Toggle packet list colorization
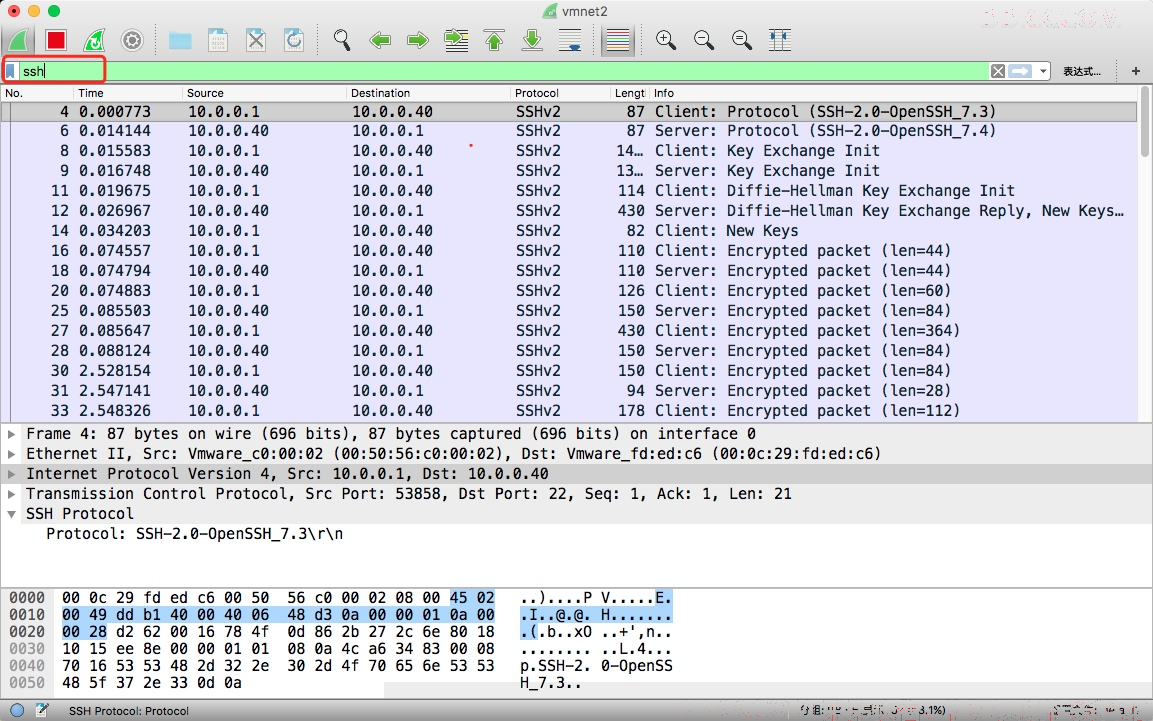 tap(618, 40)
